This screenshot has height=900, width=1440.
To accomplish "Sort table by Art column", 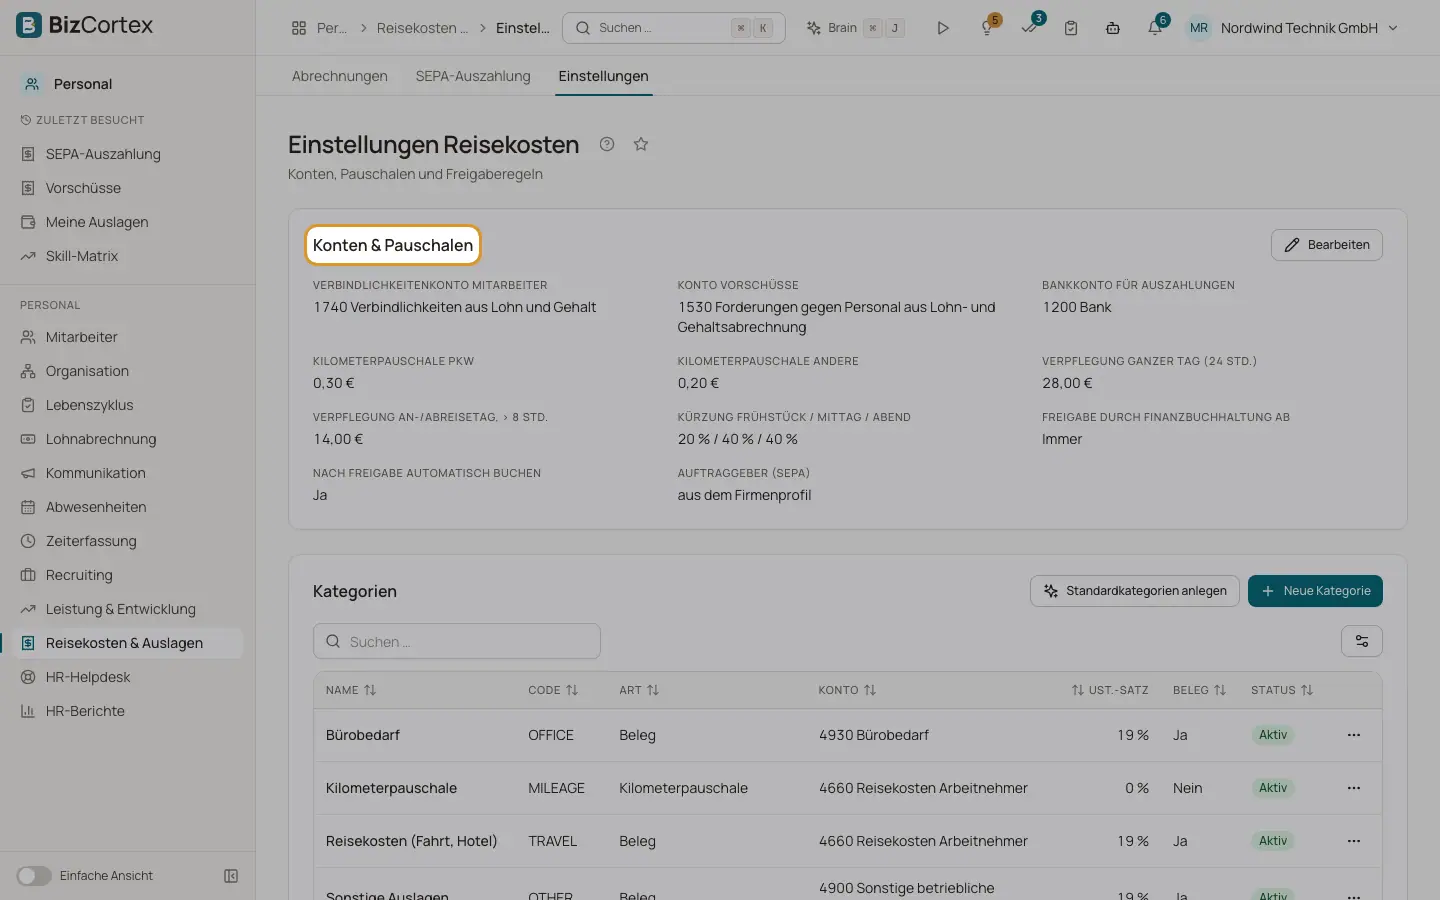I will (x=639, y=690).
